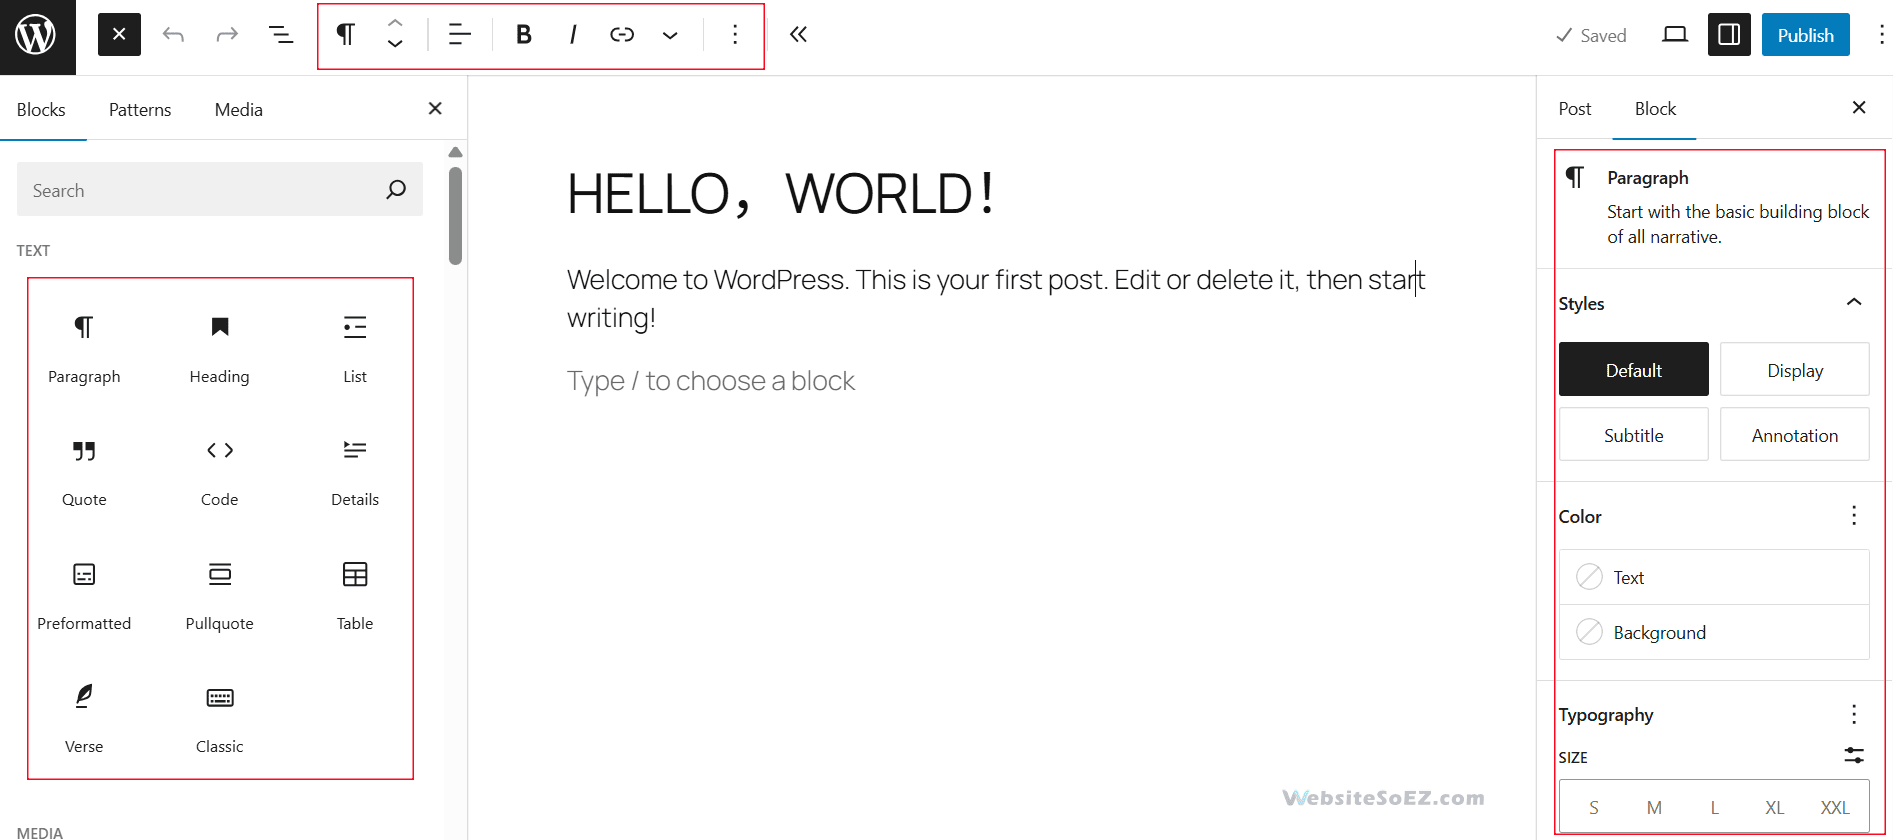1893x840 pixels.
Task: Open block options three-dot menu in toolbar
Action: tap(735, 35)
